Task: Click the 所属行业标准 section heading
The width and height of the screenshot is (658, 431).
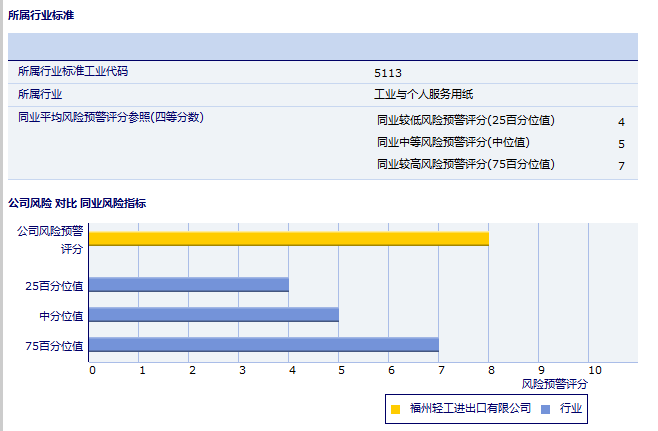Action: [40, 16]
